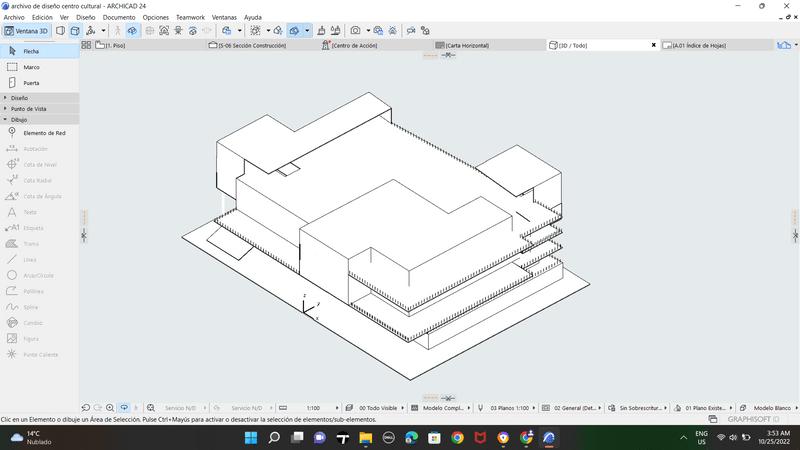Choose the Puerta door tool

(x=30, y=83)
